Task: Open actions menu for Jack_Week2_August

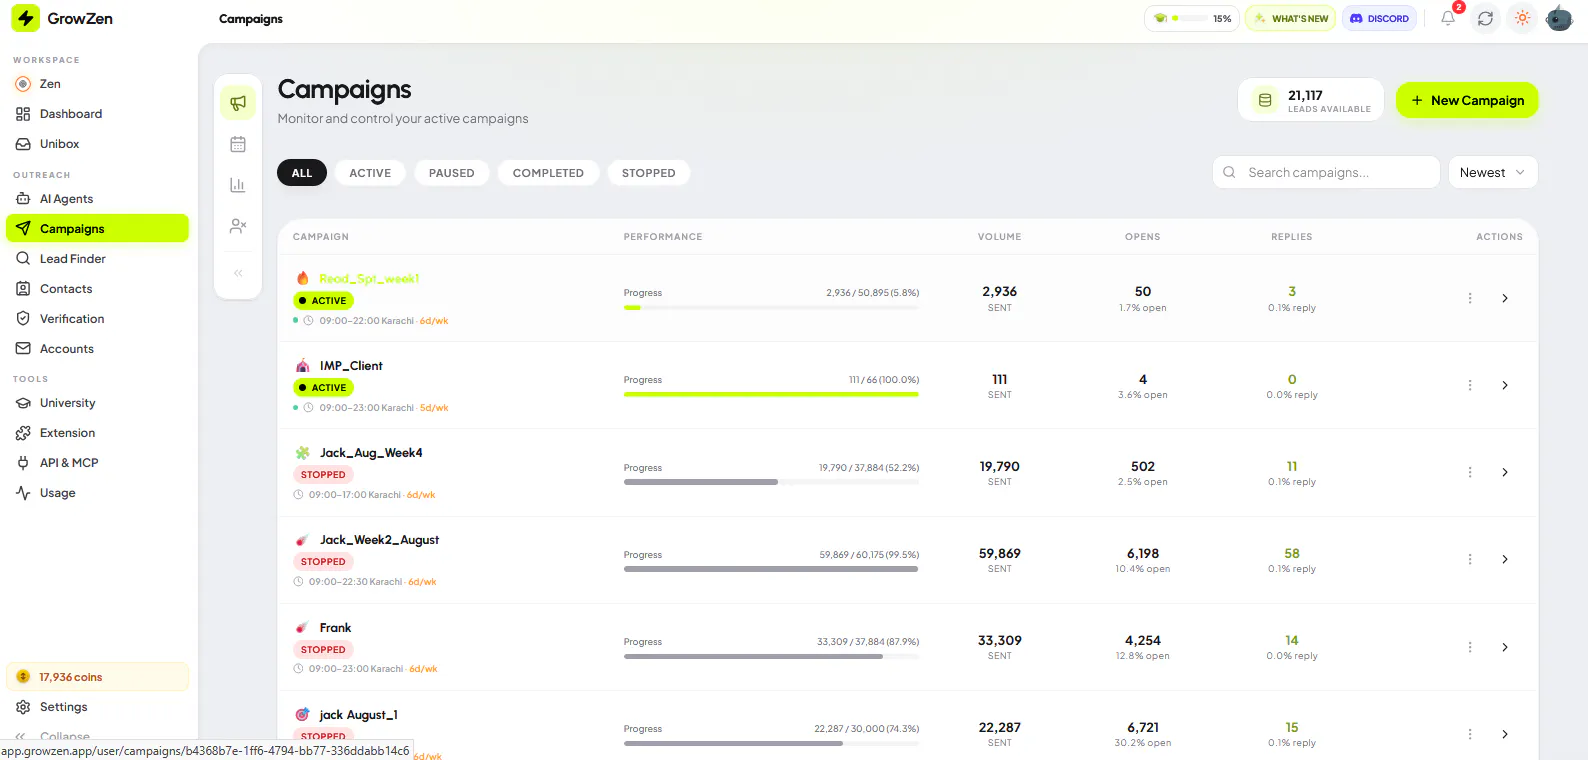Action: 1470,559
